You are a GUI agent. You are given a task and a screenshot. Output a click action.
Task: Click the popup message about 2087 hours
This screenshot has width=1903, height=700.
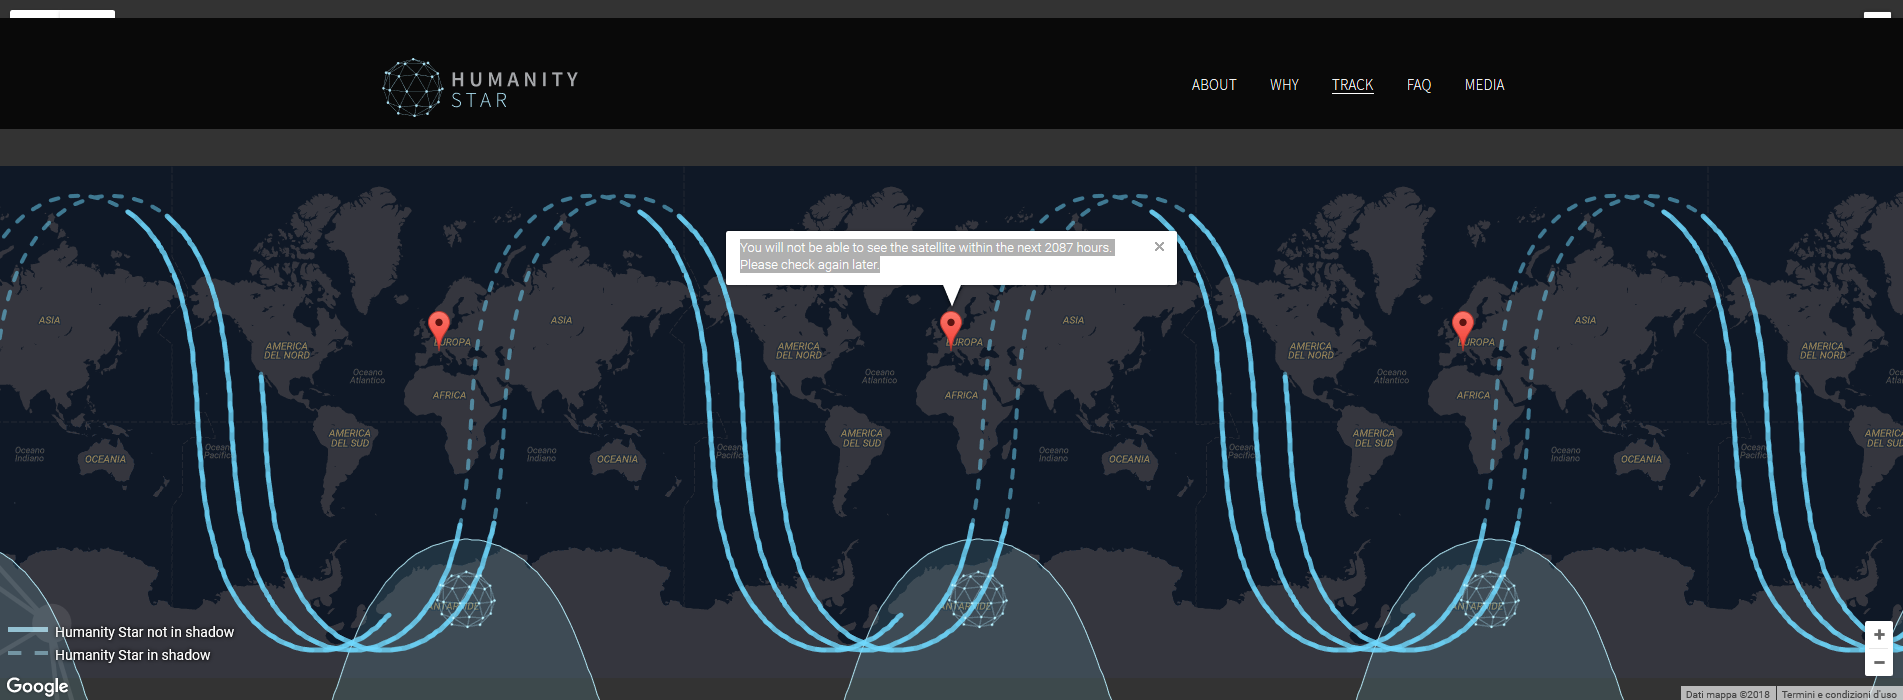pyautogui.click(x=926, y=256)
